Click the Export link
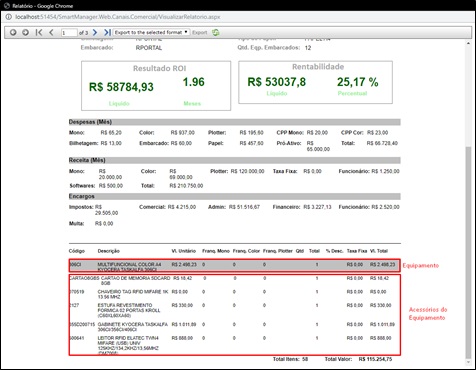This screenshot has height=370, width=476. coord(199,33)
